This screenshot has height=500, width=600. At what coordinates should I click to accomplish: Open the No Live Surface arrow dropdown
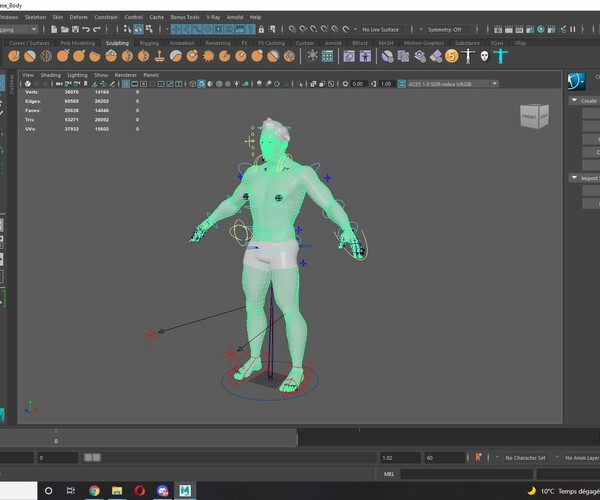click(x=355, y=29)
